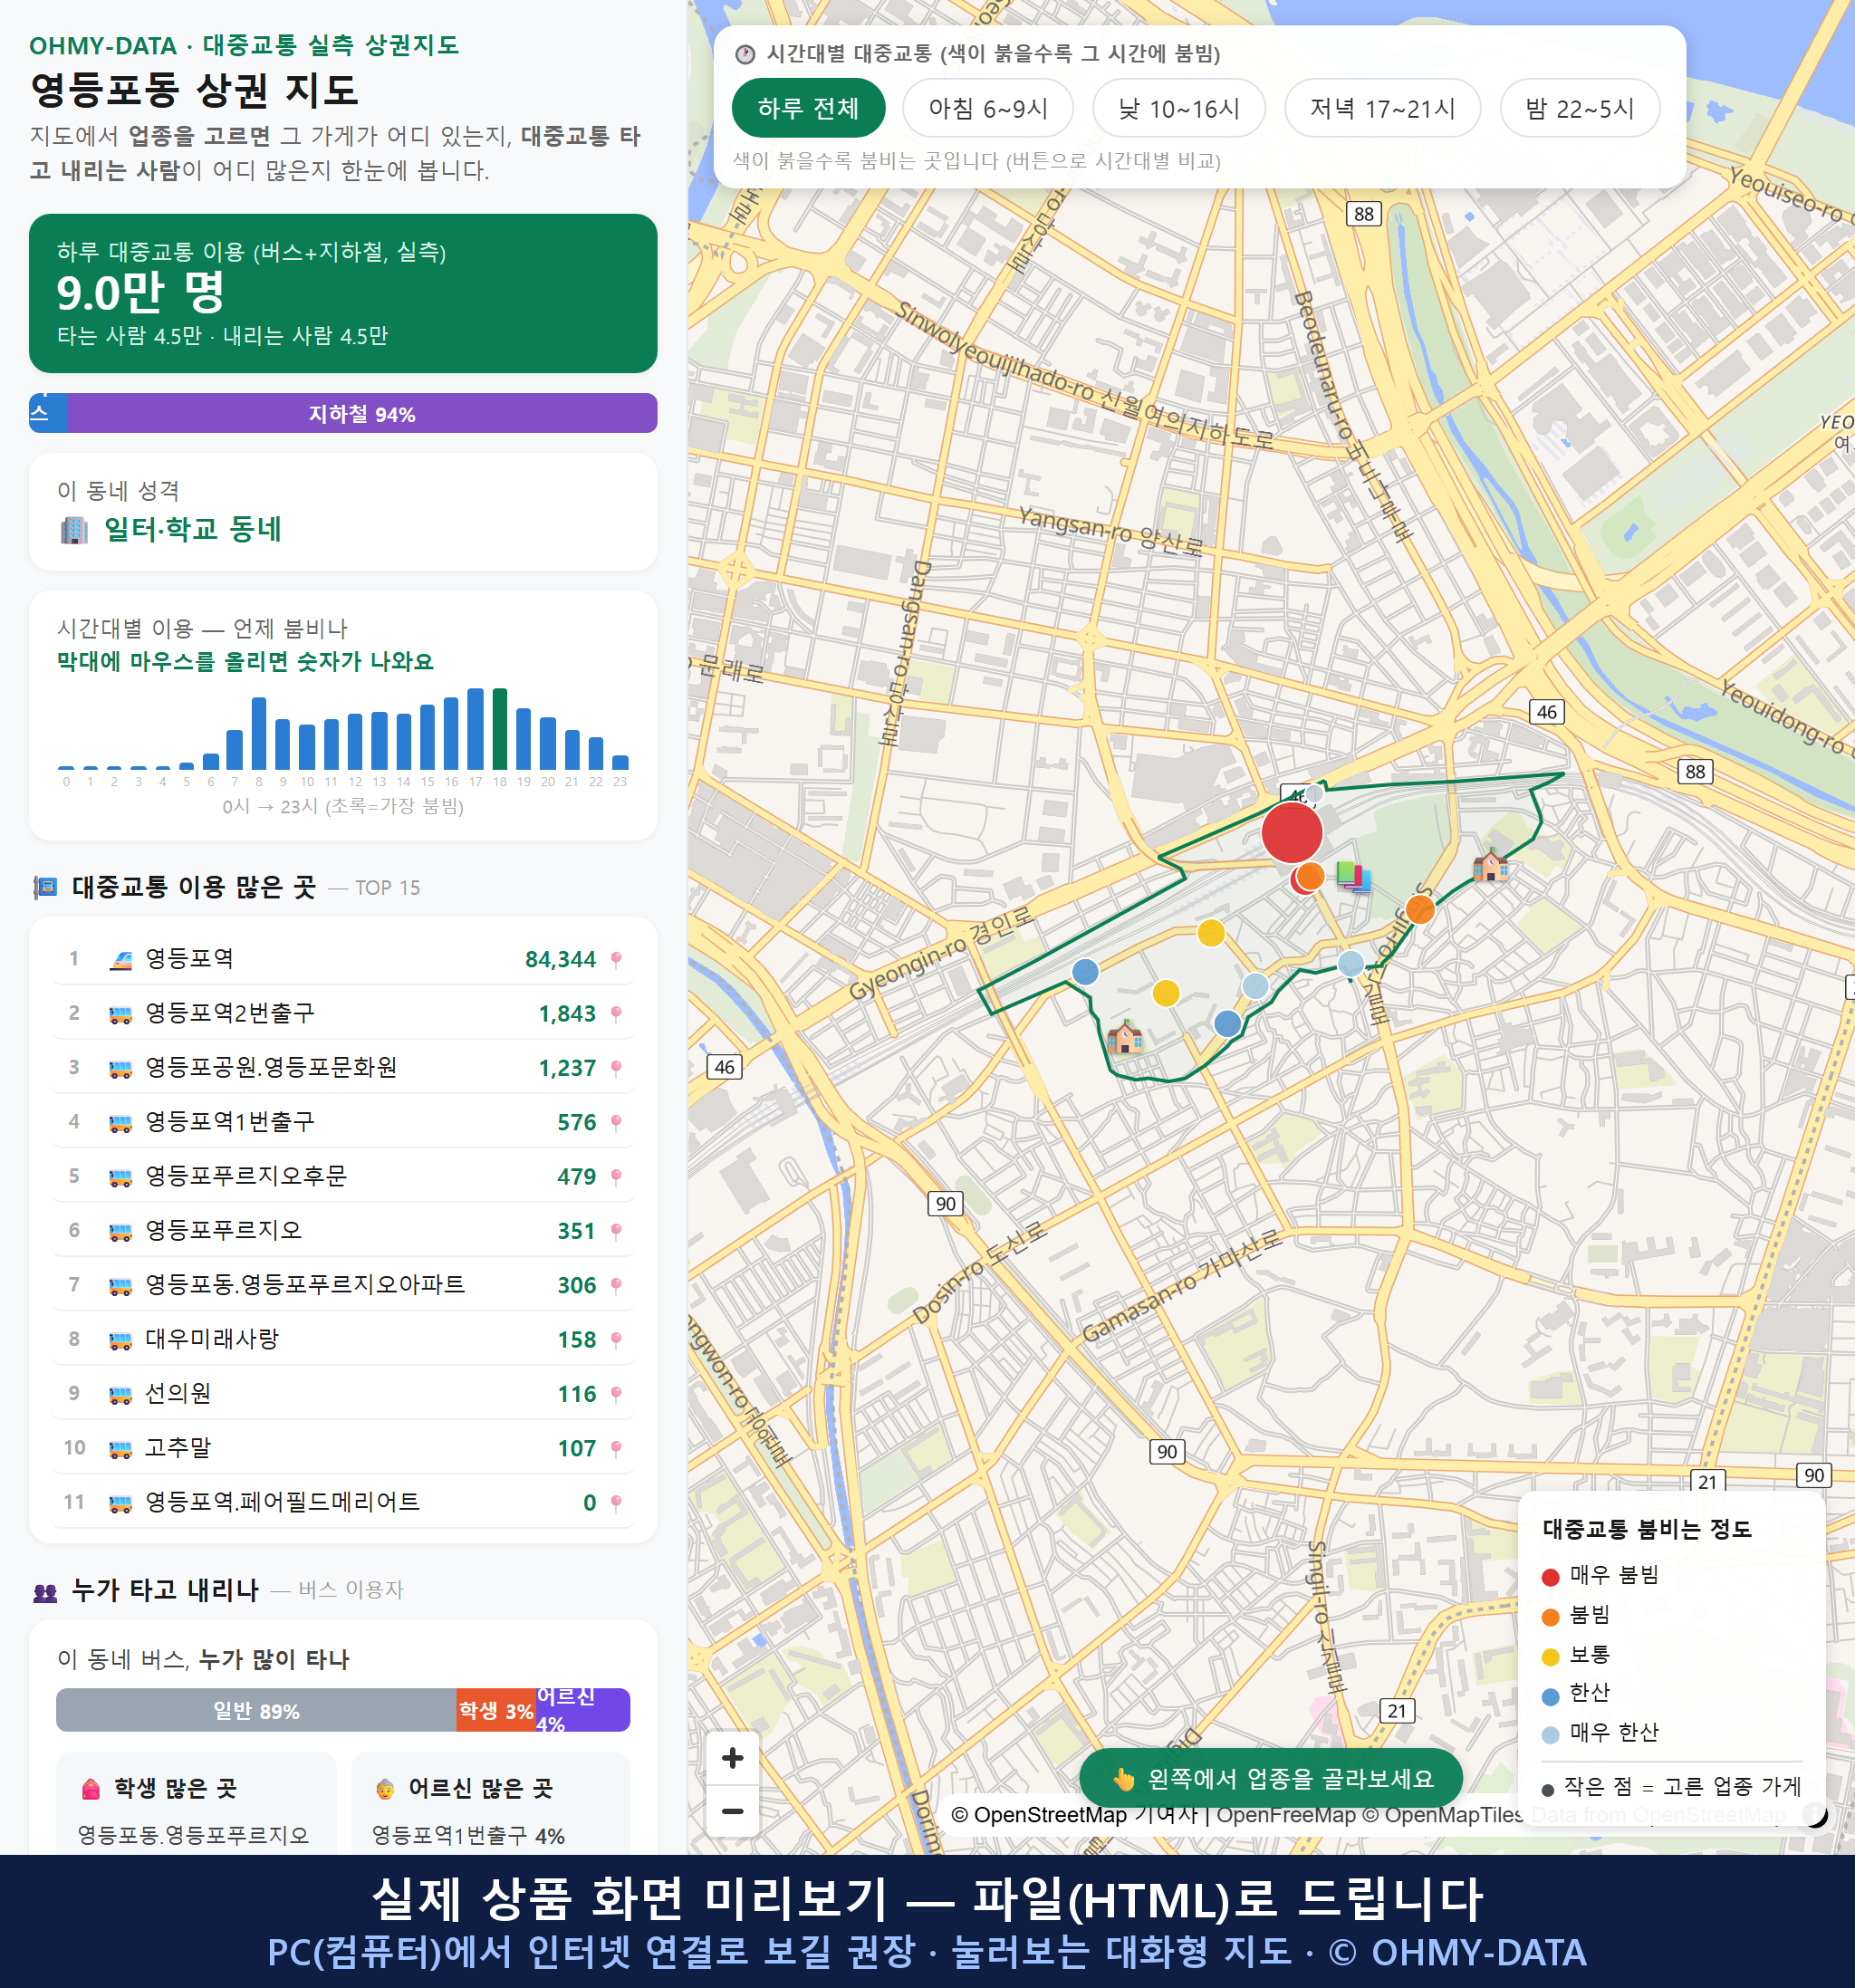
Task: Click the bus icon beside 선의원
Action: [x=120, y=1395]
